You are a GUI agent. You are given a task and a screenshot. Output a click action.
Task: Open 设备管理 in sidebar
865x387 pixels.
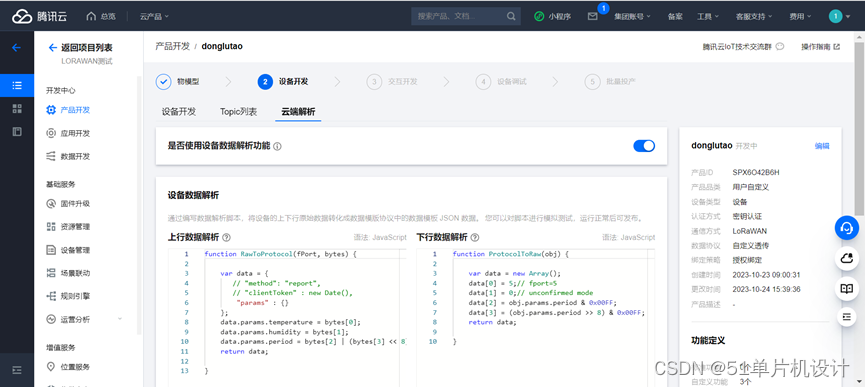tap(75, 250)
